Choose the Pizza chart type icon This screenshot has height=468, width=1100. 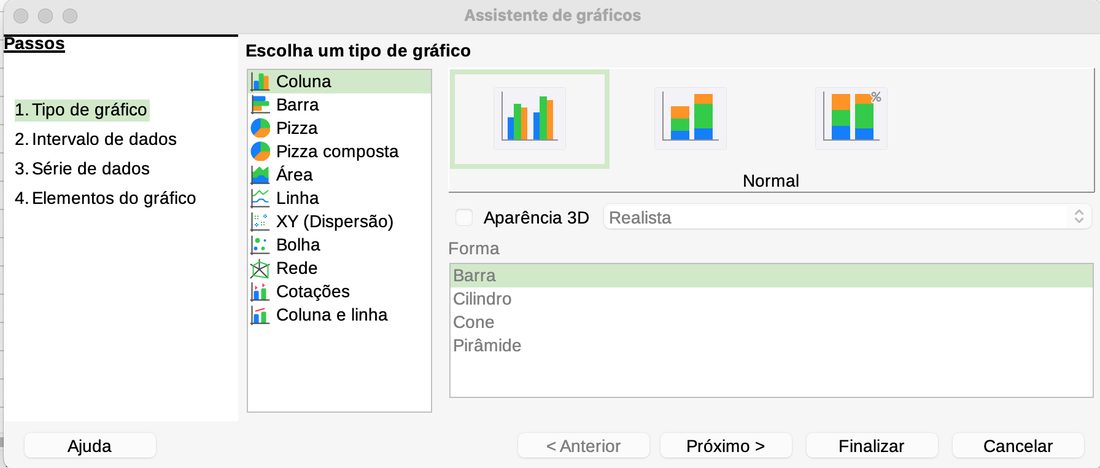260,128
